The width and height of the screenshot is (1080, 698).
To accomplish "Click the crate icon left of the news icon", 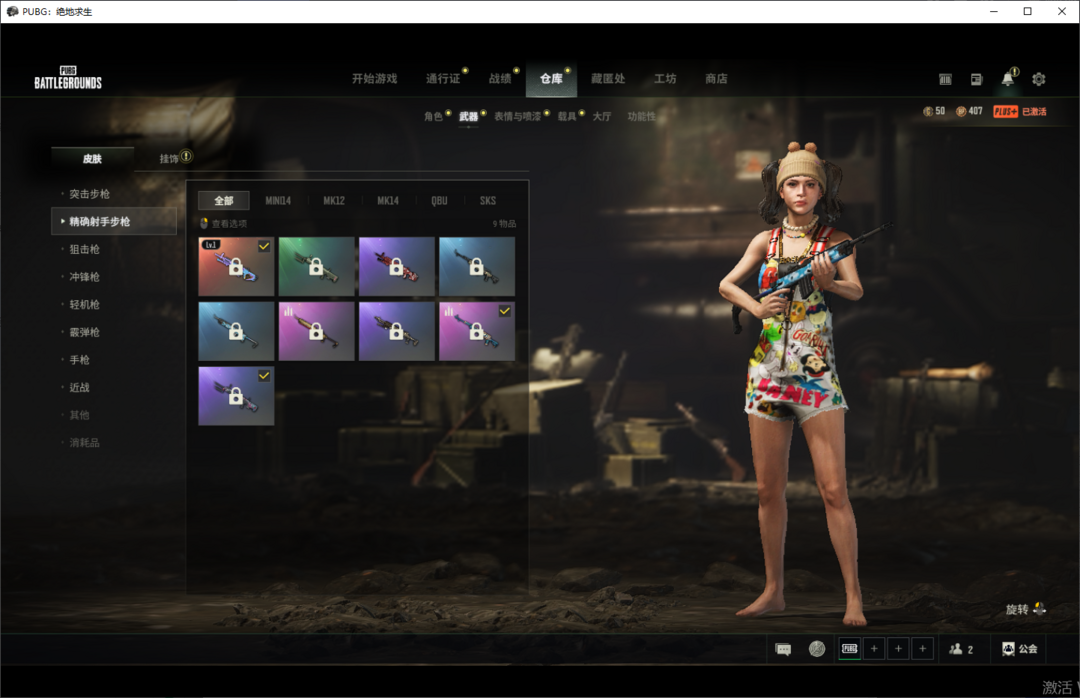I will pos(945,79).
